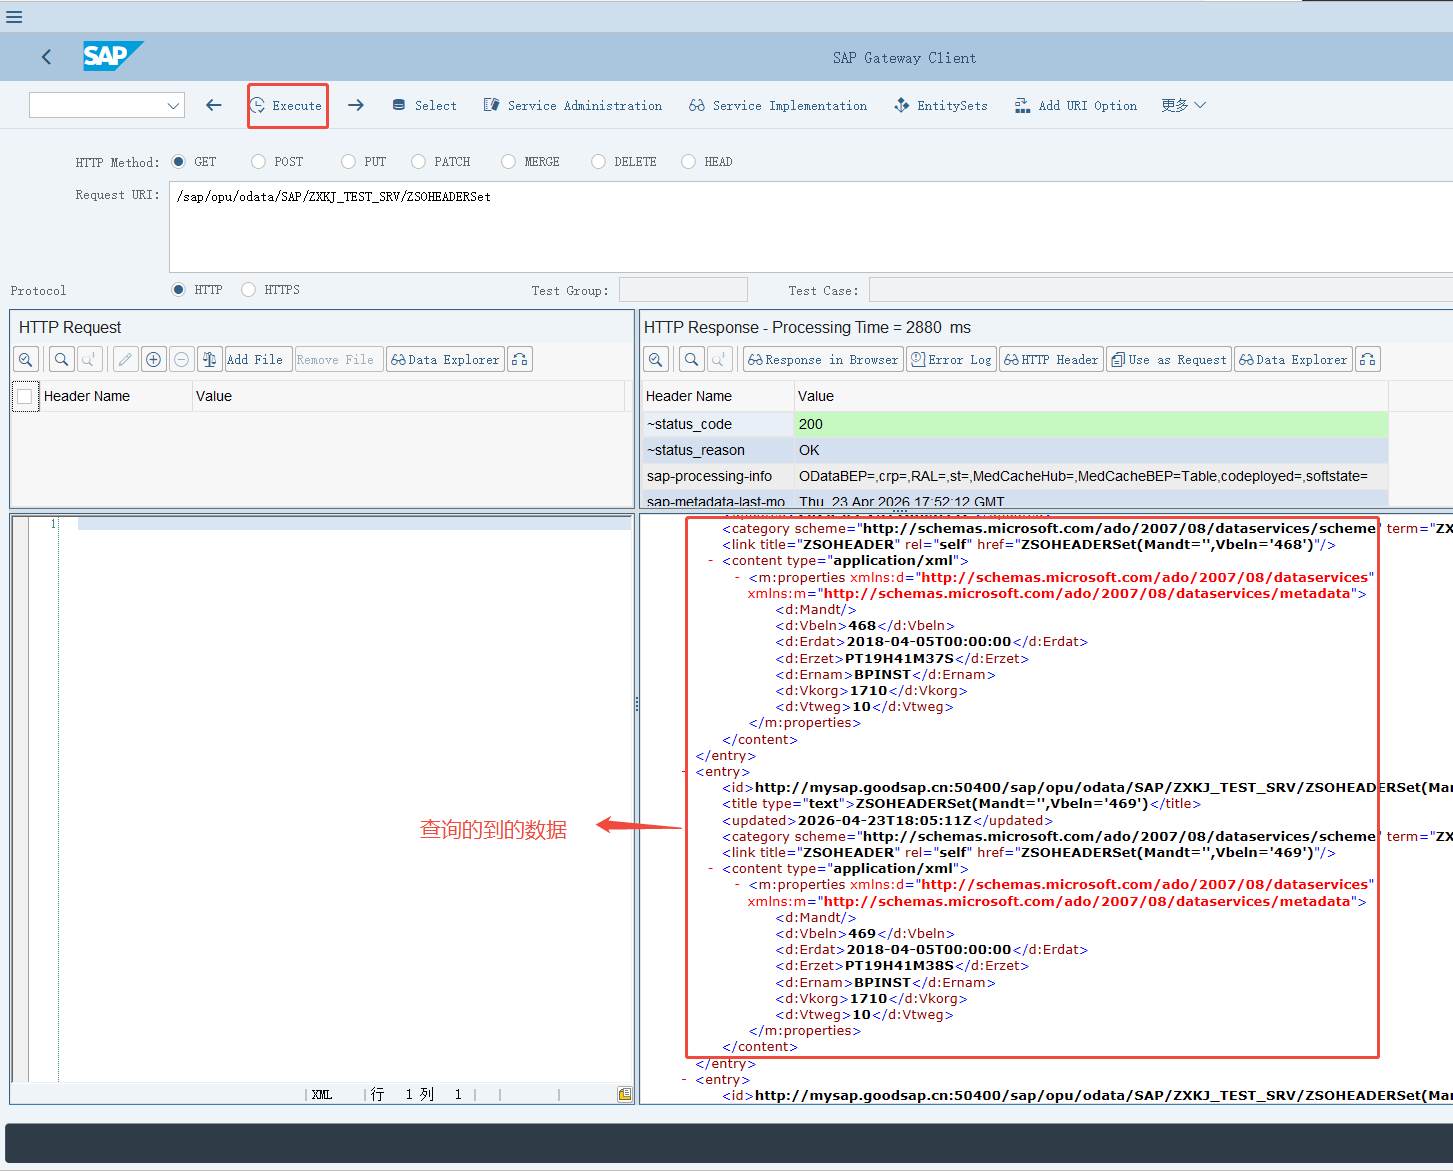Image resolution: width=1453 pixels, height=1171 pixels.
Task: Collapse content node above properties with Vbeln 468
Action: (711, 561)
